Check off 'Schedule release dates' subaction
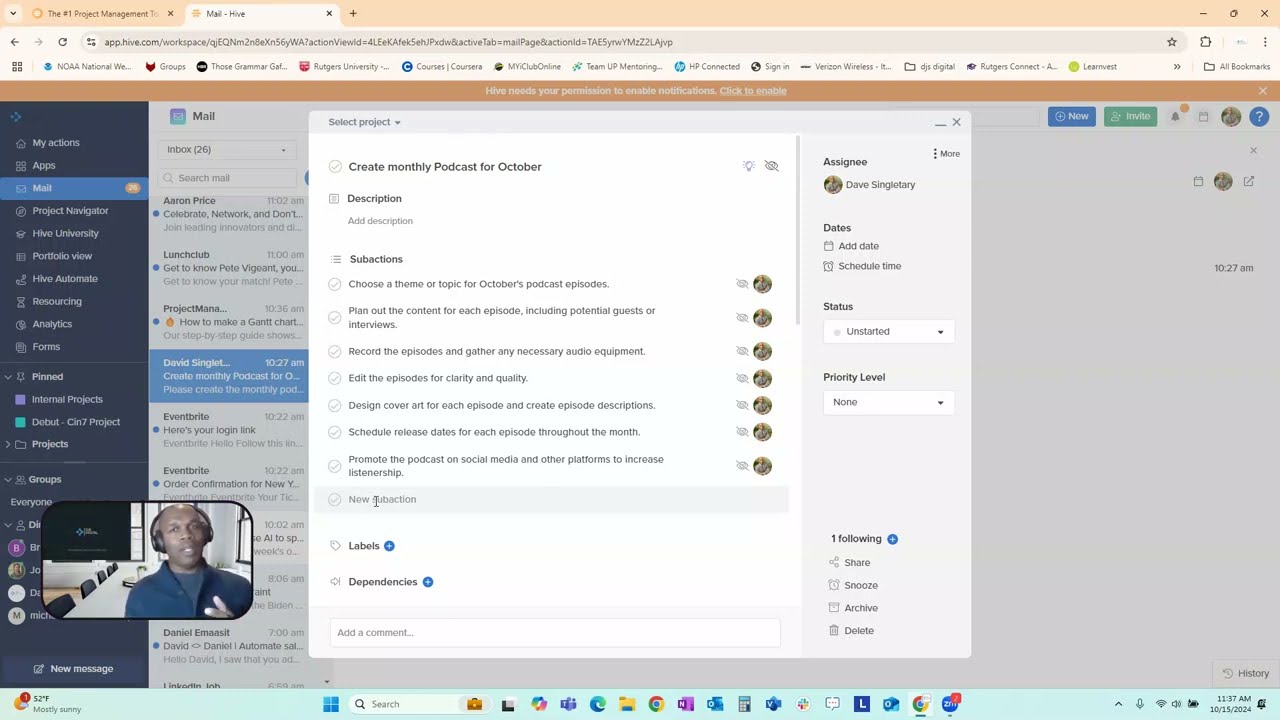The width and height of the screenshot is (1280, 720). 335,432
